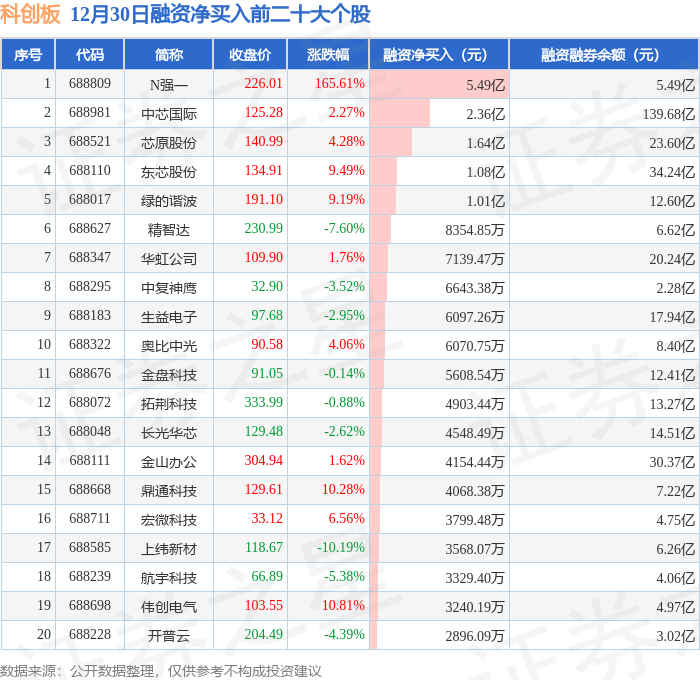Click closing price 32.90
This screenshot has width=700, height=680.
(267, 287)
